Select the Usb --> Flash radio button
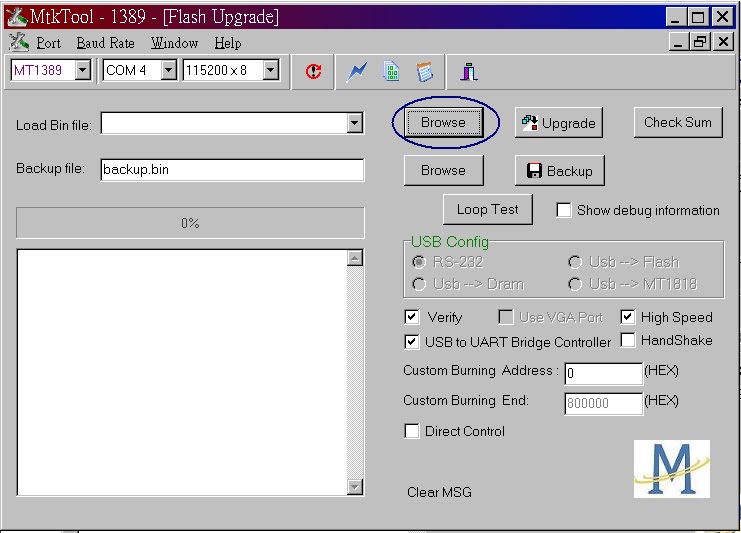The width and height of the screenshot is (741, 533). (575, 262)
